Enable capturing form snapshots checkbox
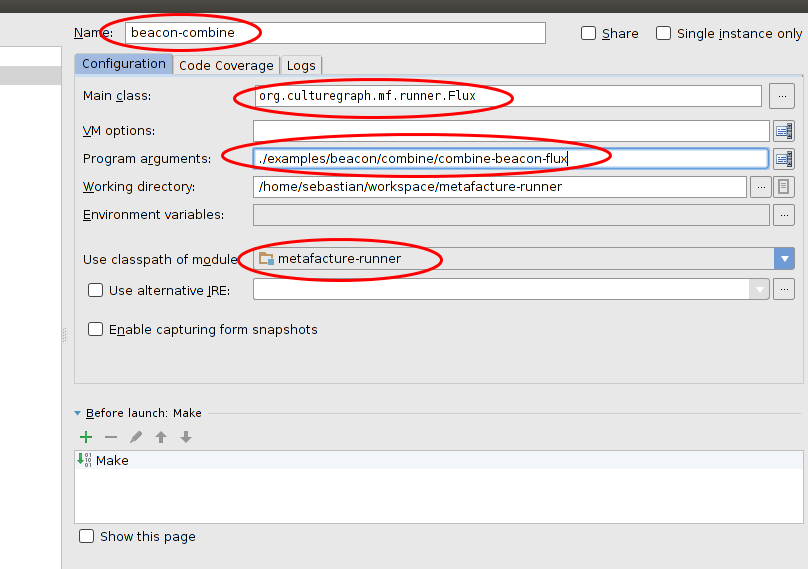Screen dimensions: 808x569 coord(96,329)
